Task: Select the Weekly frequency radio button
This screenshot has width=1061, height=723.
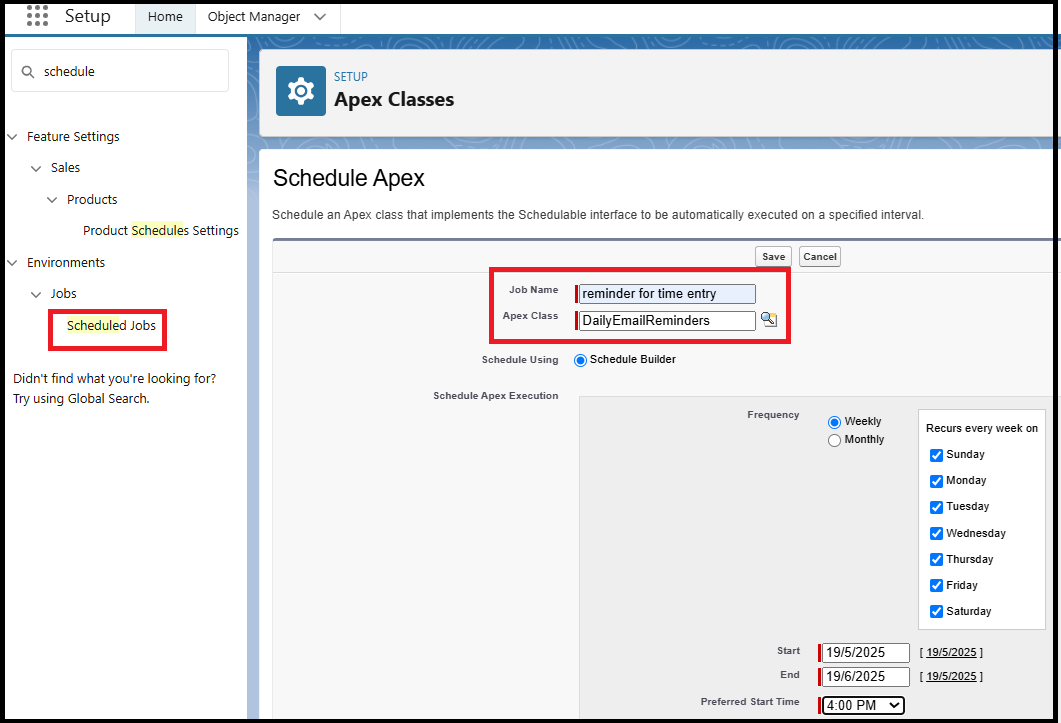Action: coord(834,422)
